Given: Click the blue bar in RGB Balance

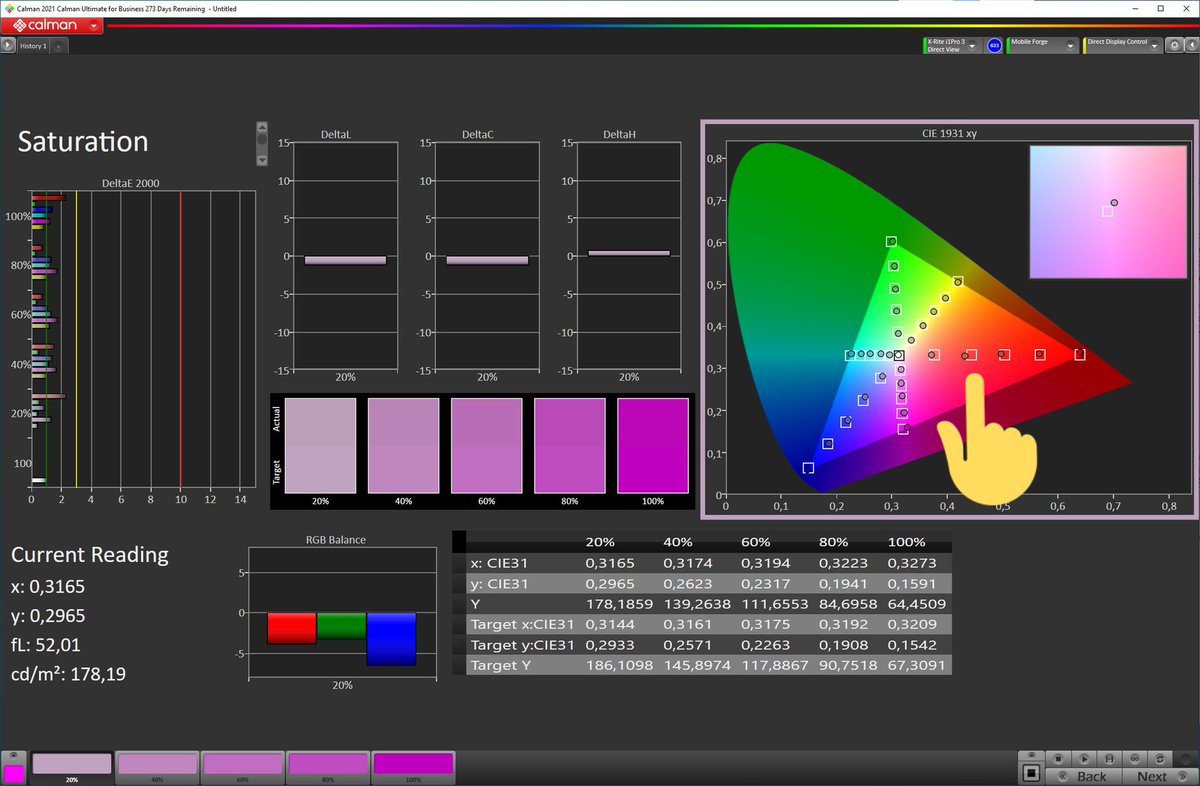Looking at the screenshot, I should pos(391,639).
